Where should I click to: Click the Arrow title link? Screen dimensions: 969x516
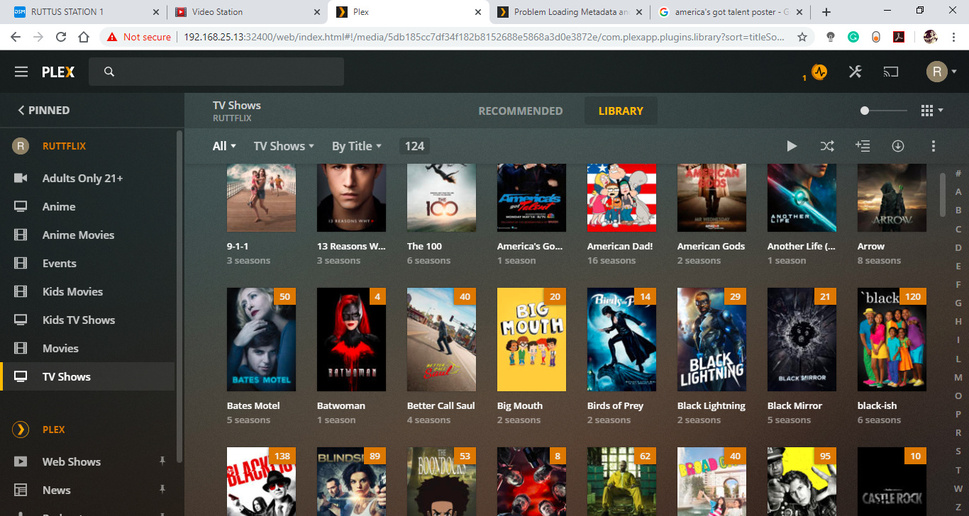(871, 246)
